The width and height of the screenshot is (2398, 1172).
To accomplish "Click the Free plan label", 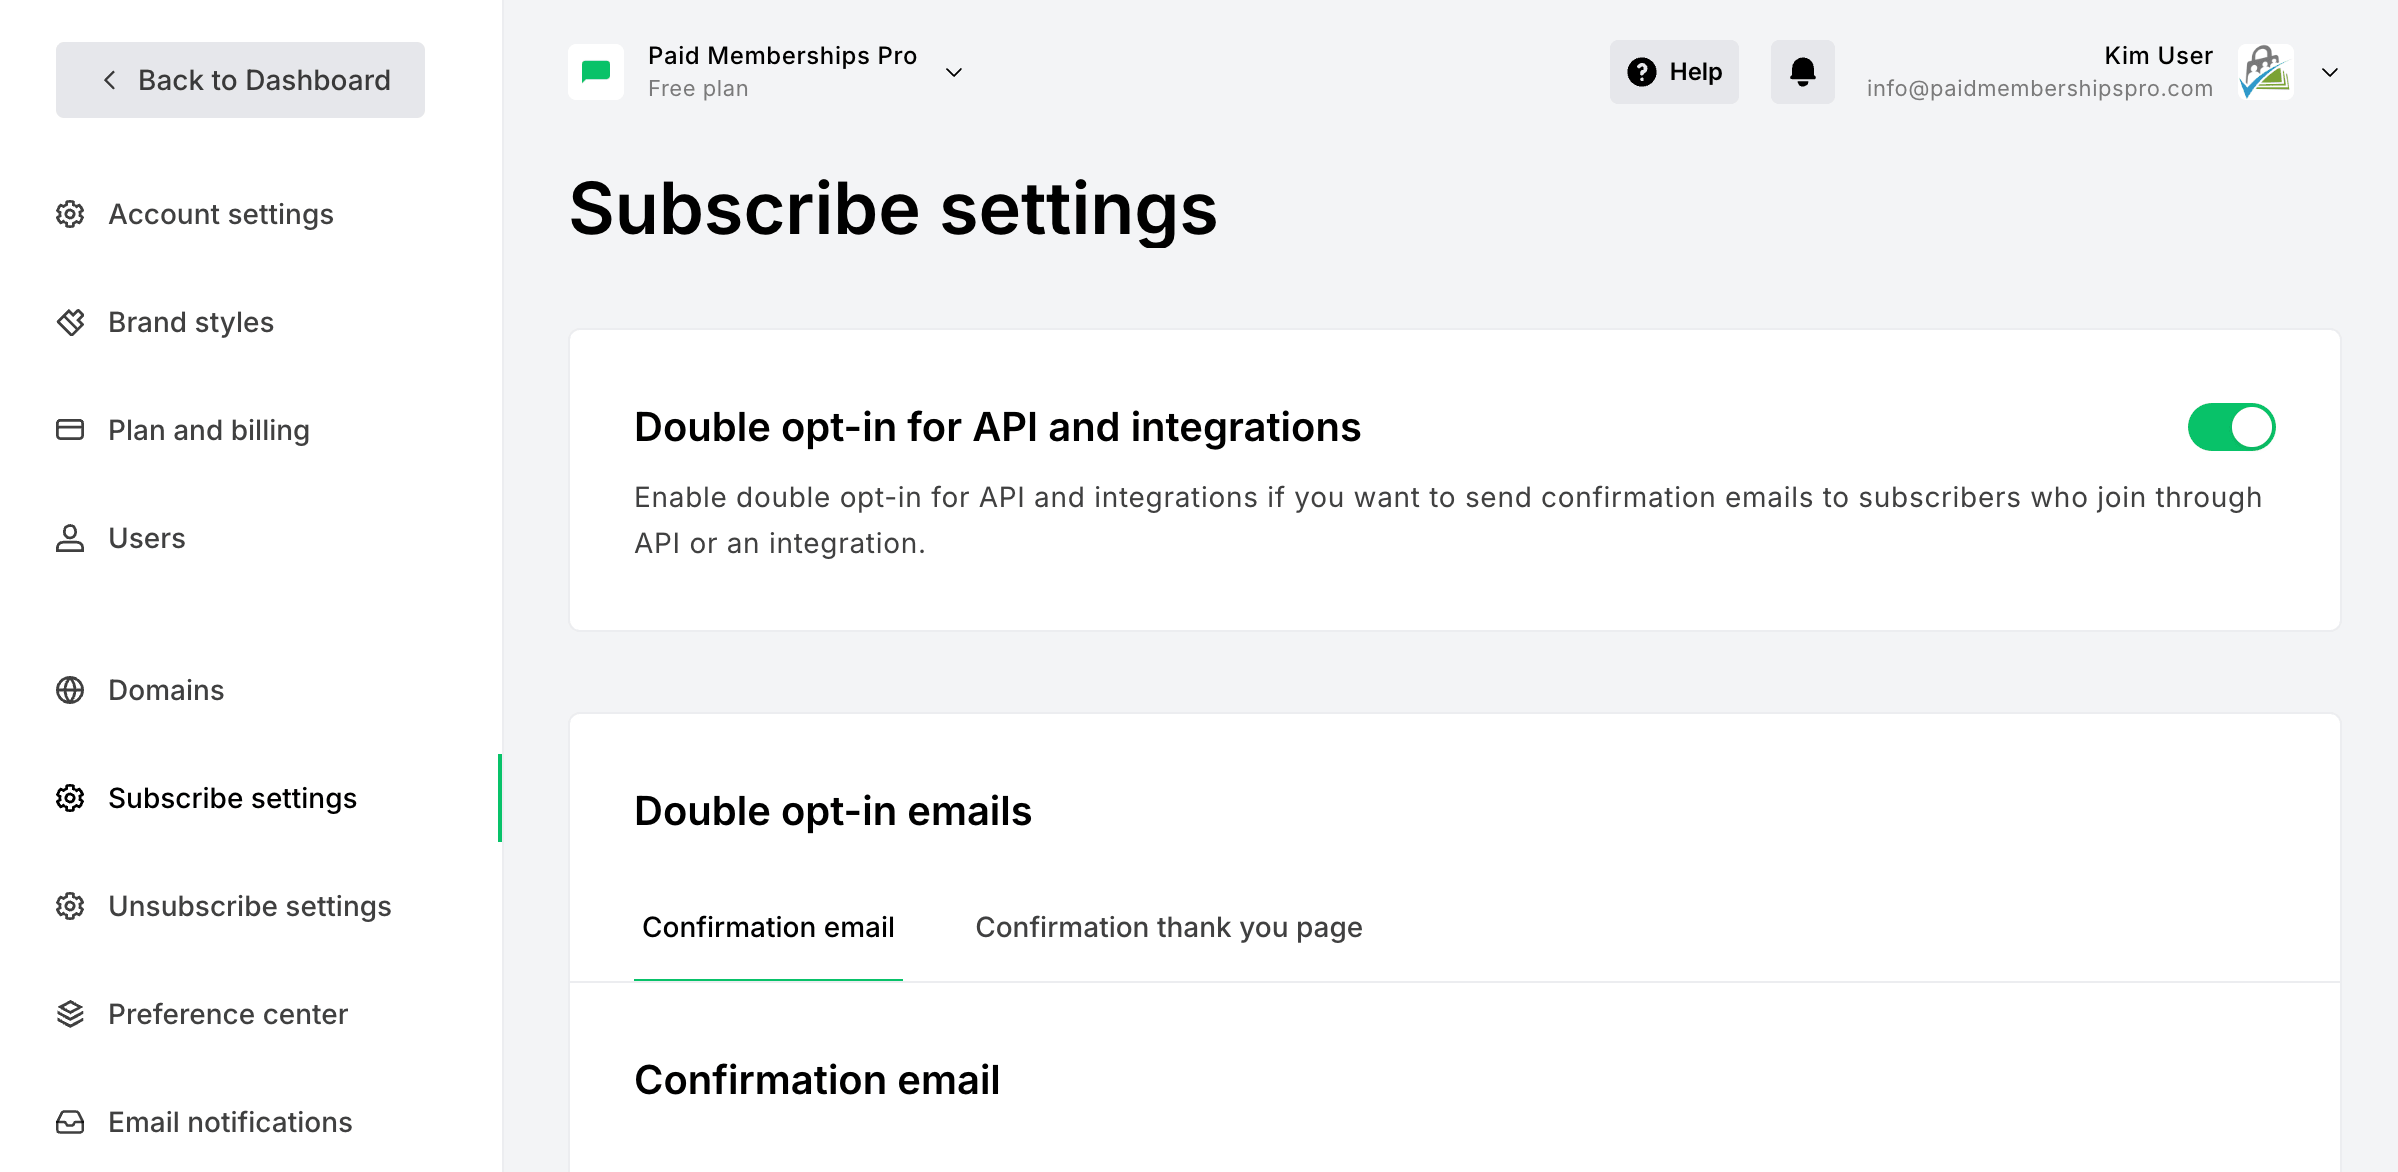I will click(698, 89).
